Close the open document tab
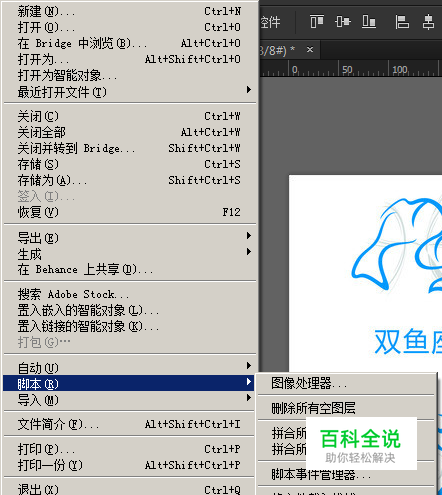 click(x=310, y=49)
